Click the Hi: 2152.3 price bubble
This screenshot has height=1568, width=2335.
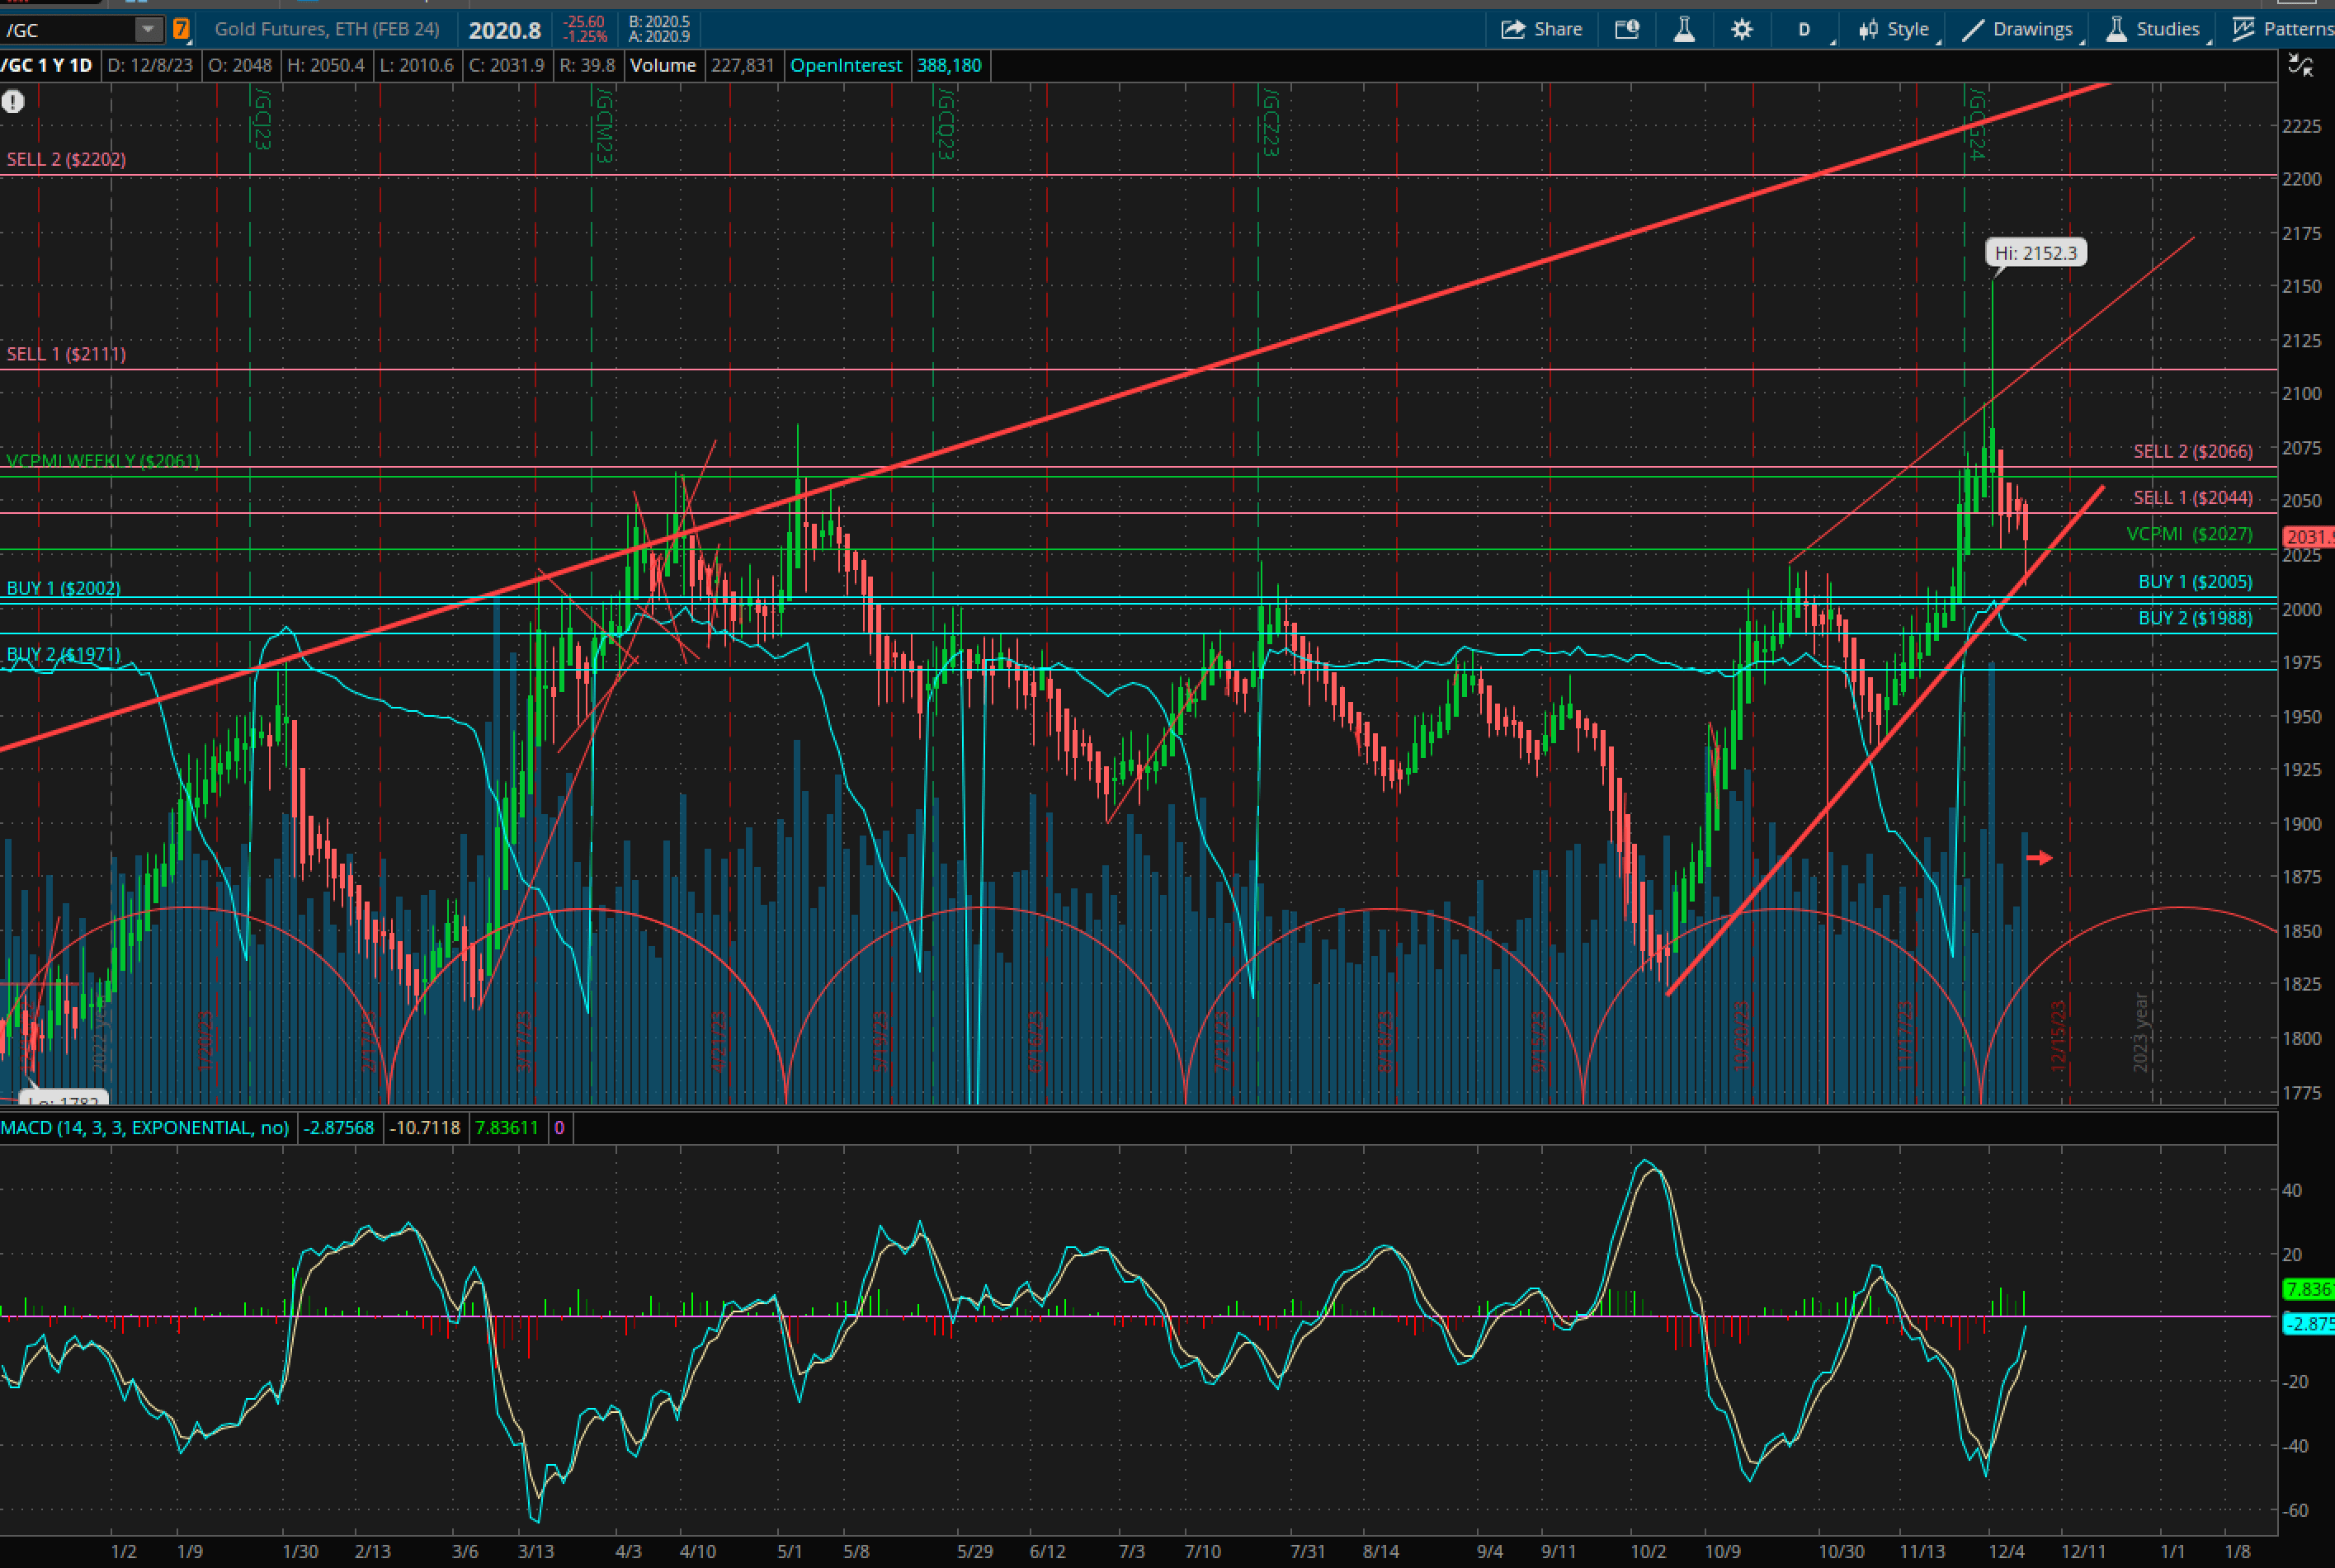pos(2036,253)
